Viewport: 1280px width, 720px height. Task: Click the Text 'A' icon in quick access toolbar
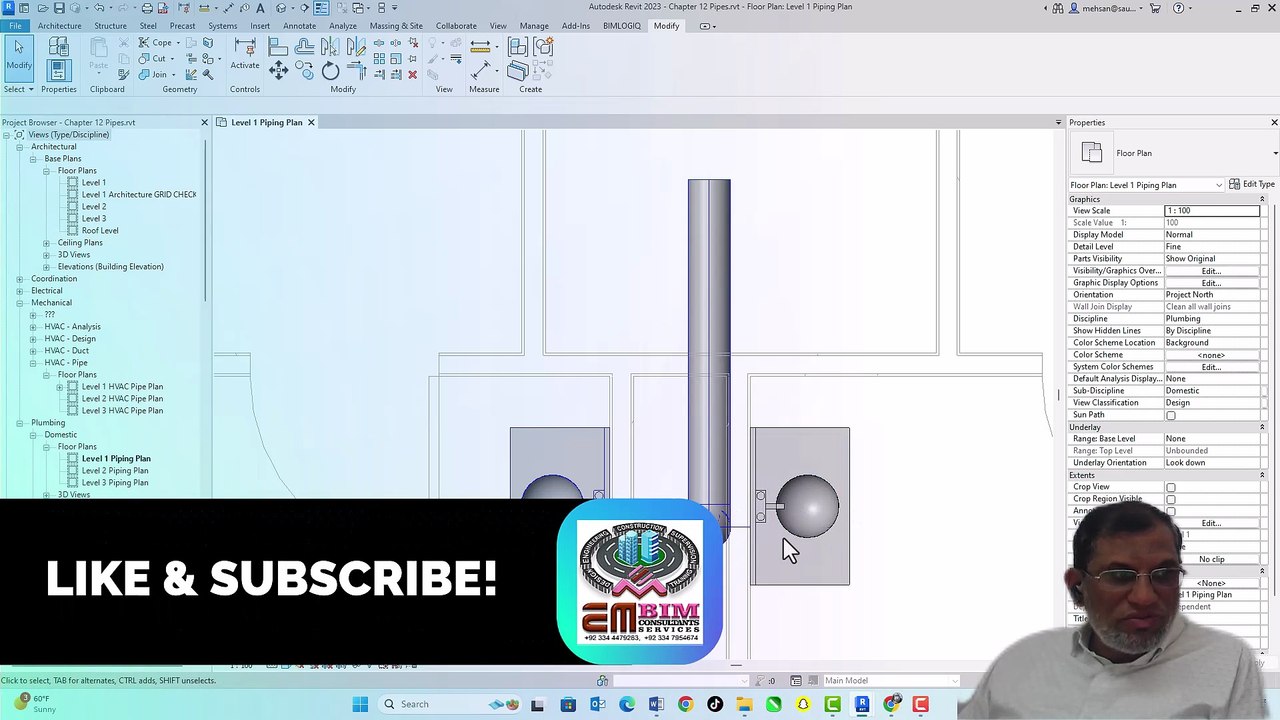click(260, 8)
